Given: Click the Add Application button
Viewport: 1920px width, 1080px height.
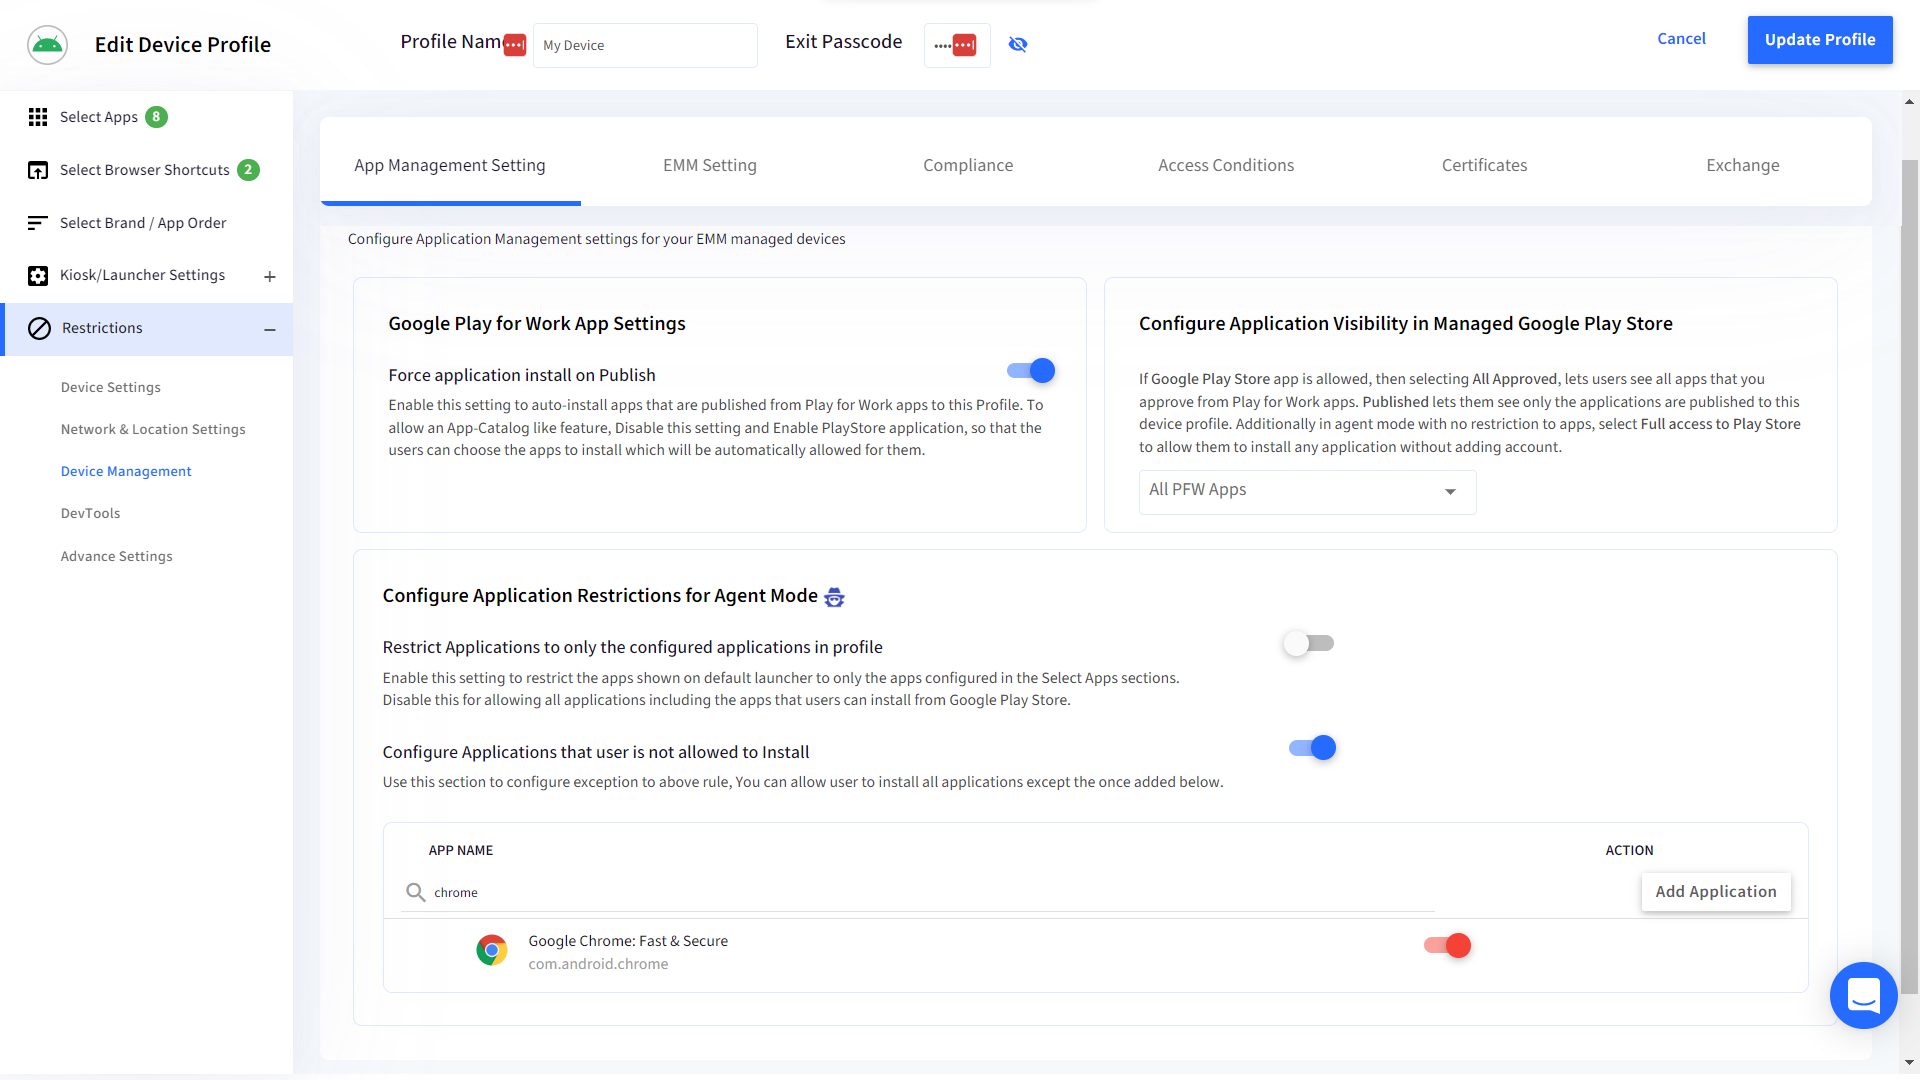Looking at the screenshot, I should point(1716,891).
